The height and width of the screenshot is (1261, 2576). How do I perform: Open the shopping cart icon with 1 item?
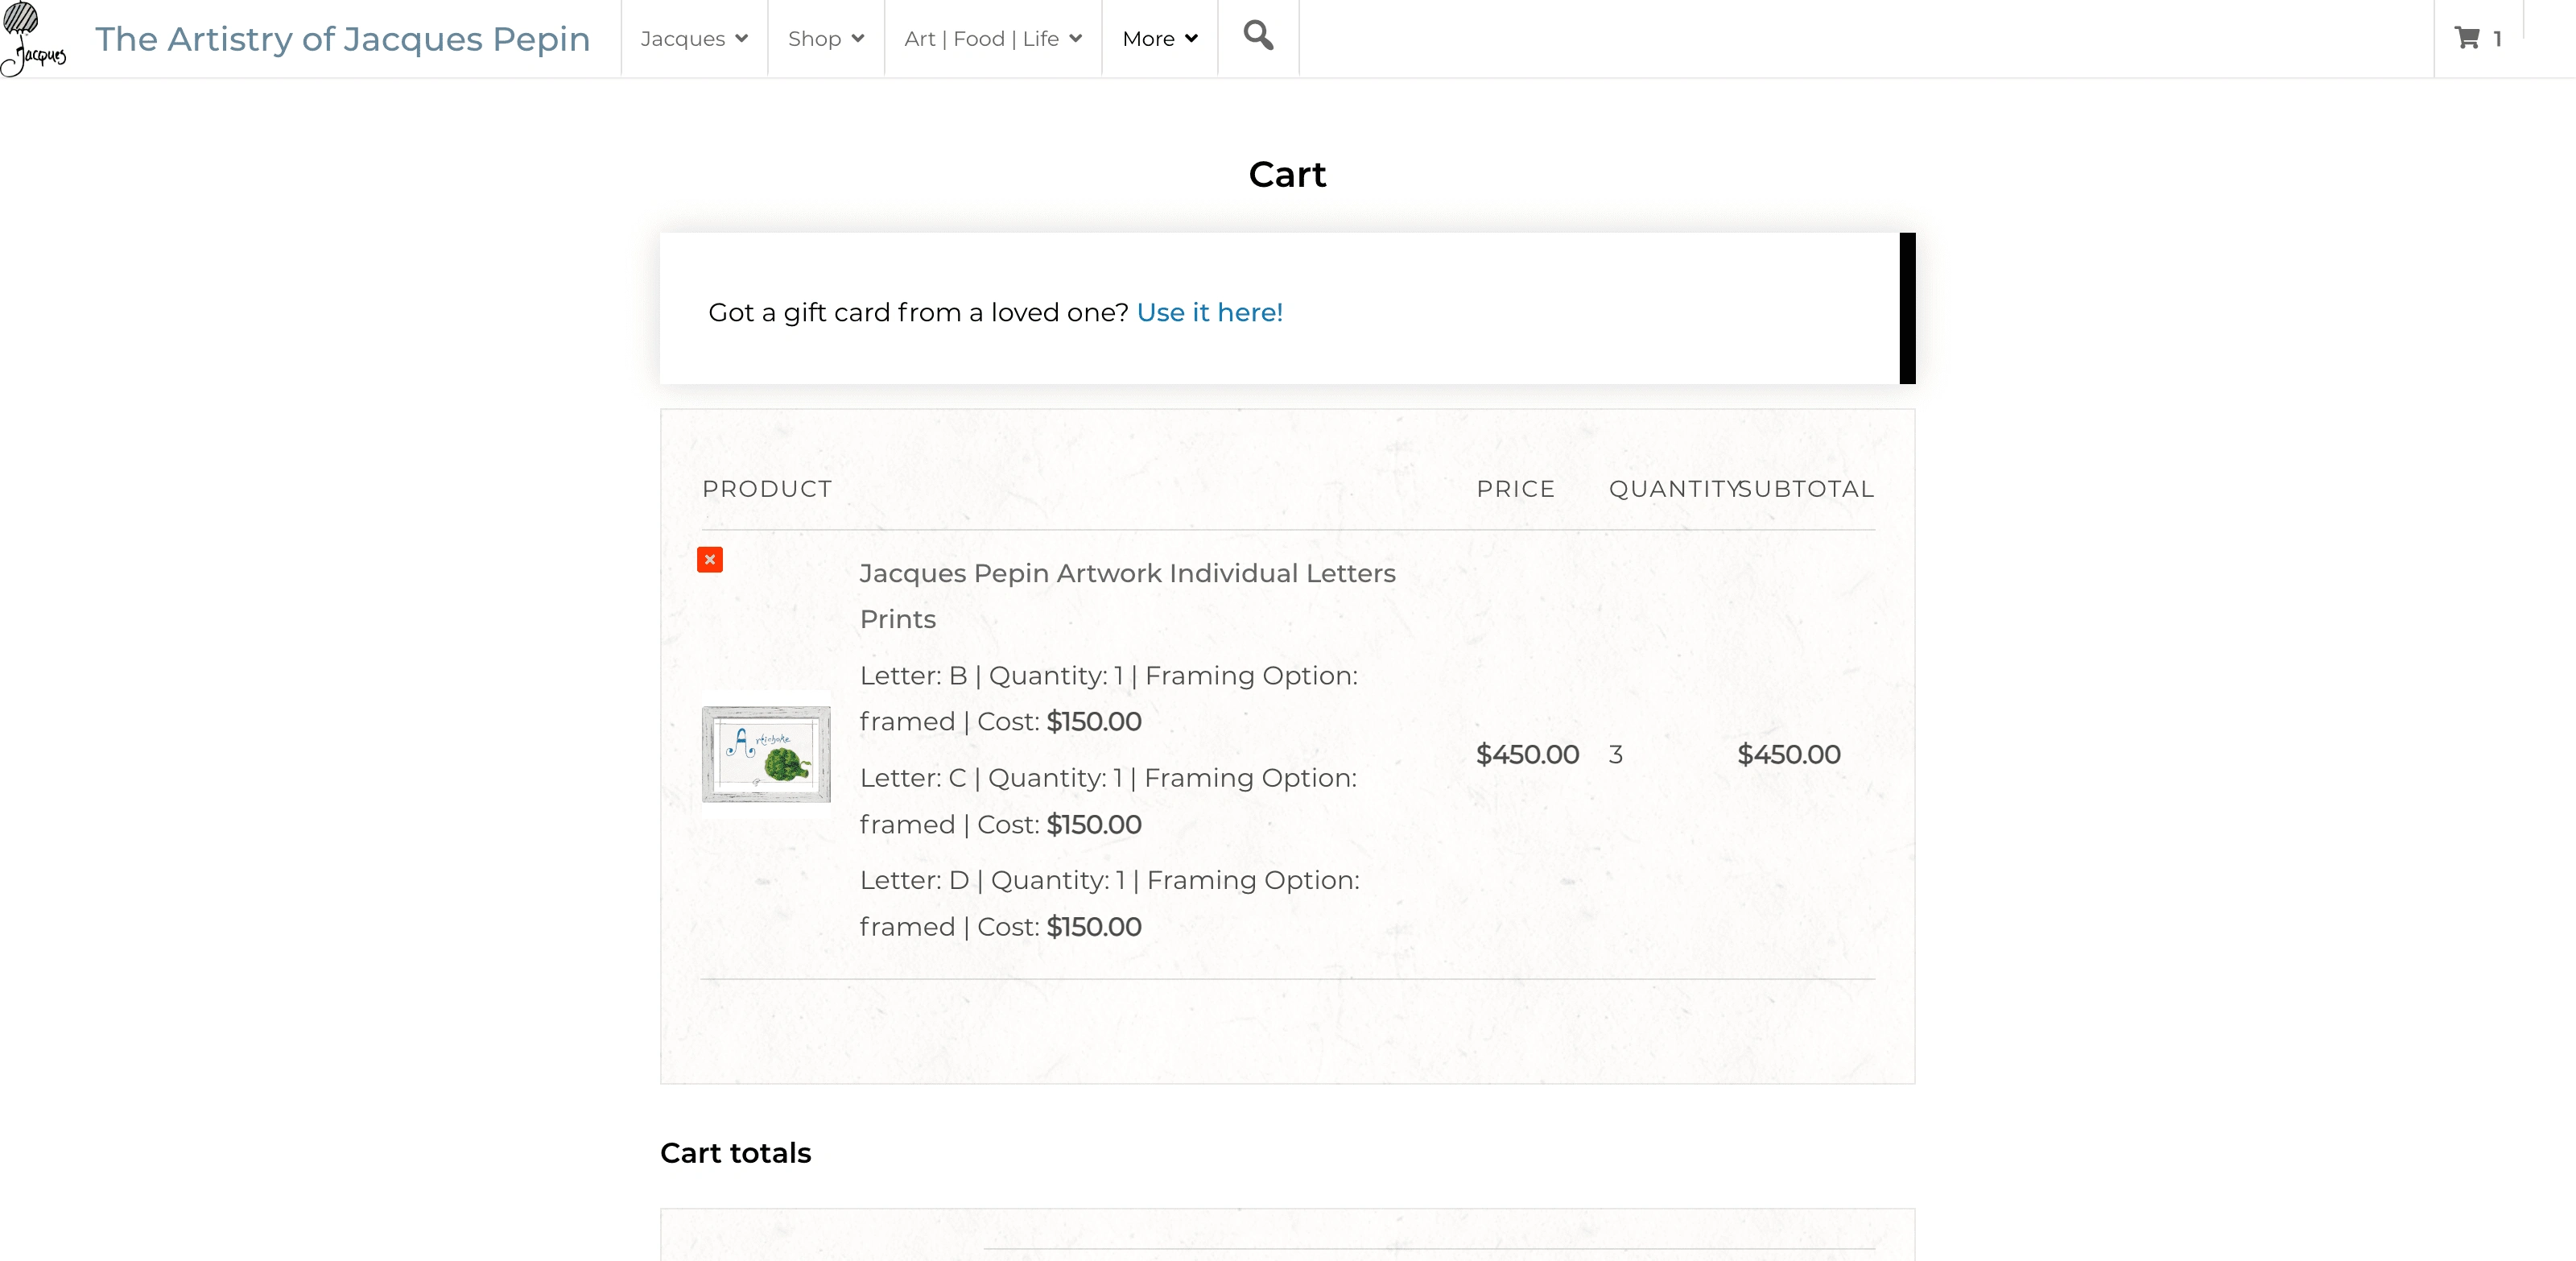click(x=2478, y=38)
